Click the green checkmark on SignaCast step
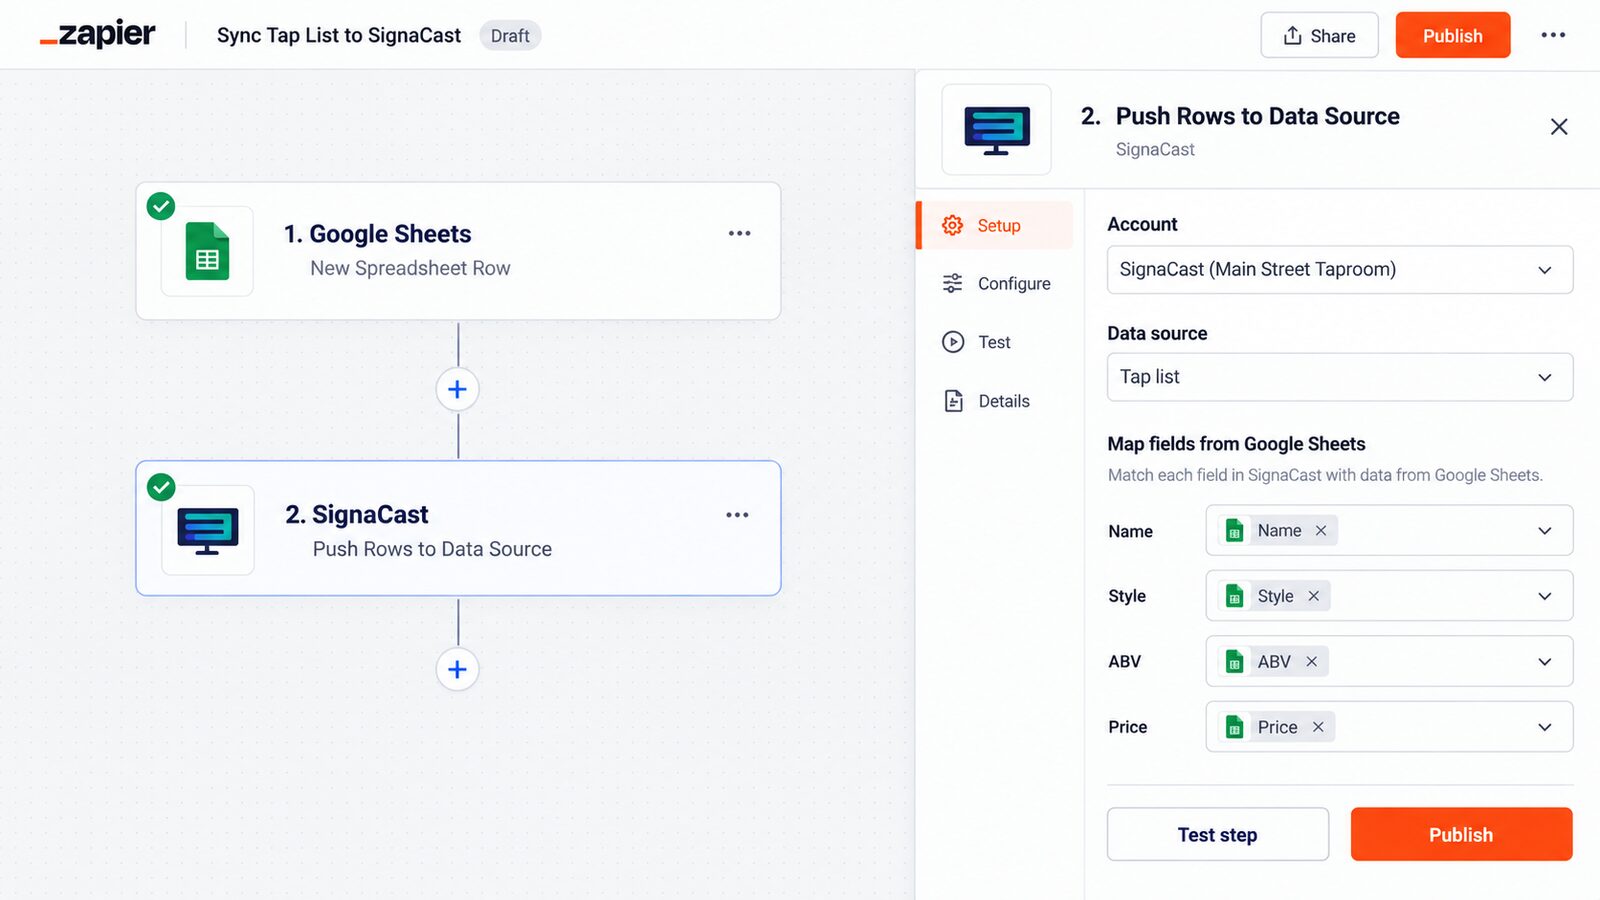 pos(161,487)
